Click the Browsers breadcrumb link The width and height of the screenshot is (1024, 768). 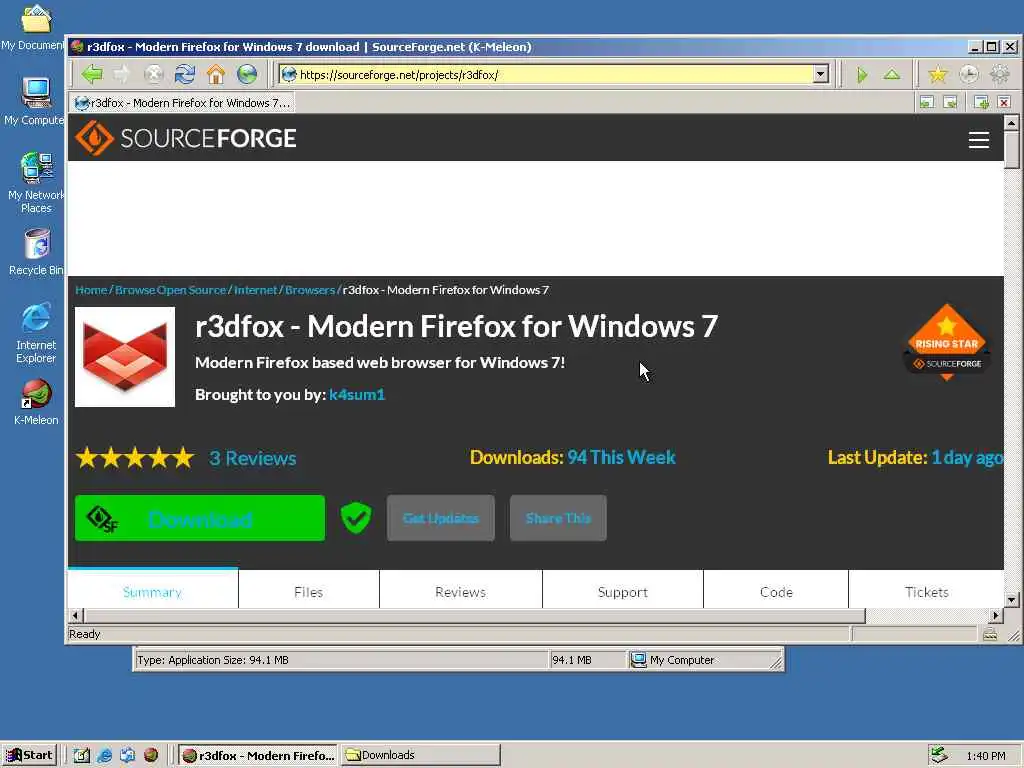(310, 290)
